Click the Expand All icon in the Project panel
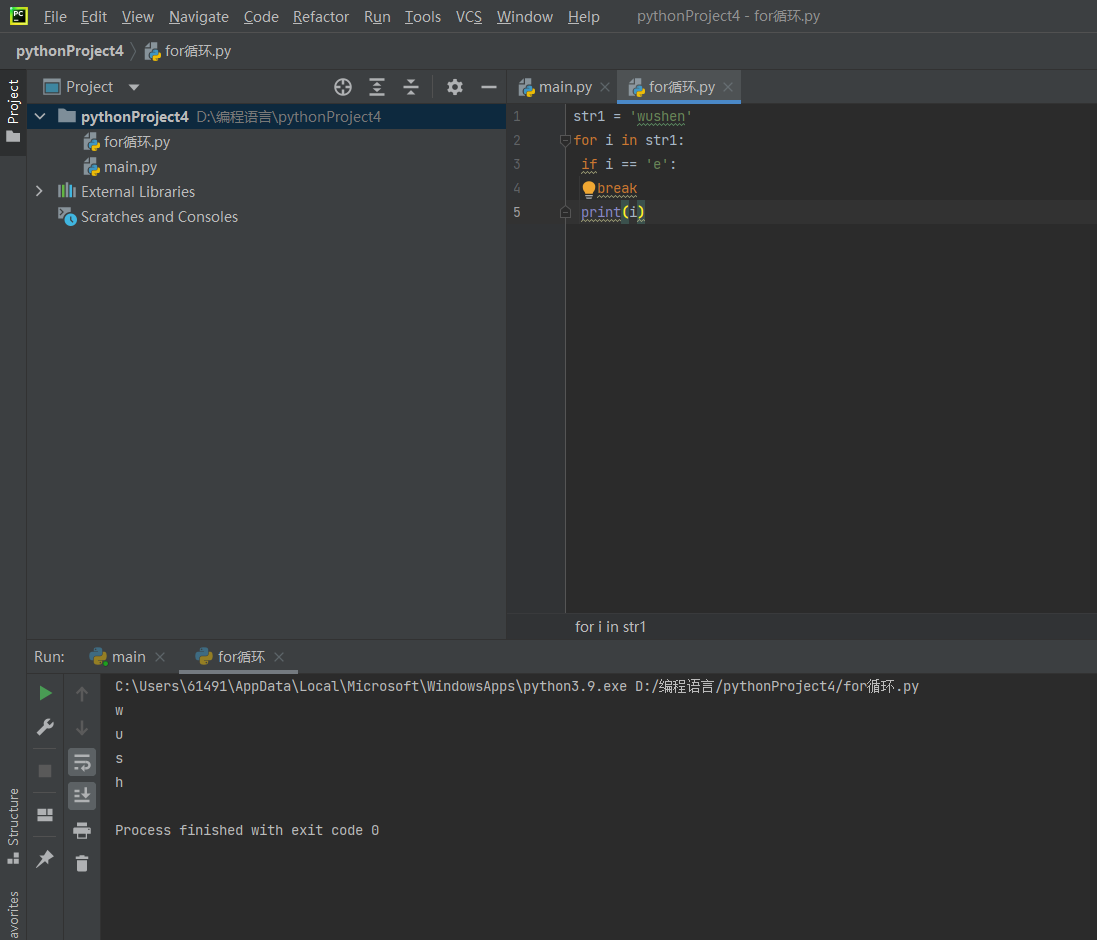The width and height of the screenshot is (1097, 940). 377,87
